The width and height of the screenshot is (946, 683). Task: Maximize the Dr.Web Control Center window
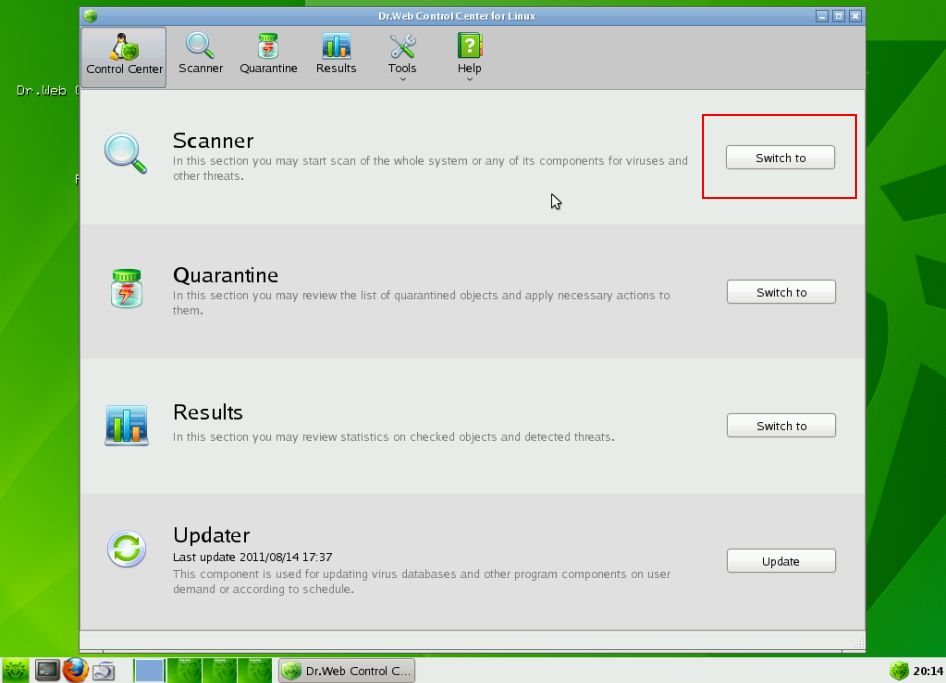tap(839, 16)
